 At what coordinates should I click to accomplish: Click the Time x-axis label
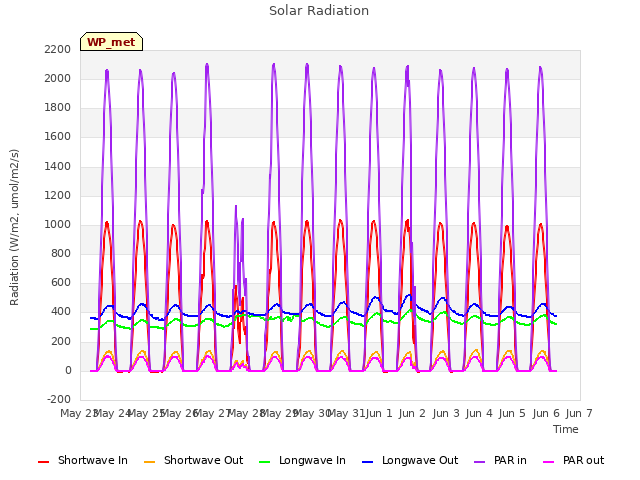coord(566,429)
